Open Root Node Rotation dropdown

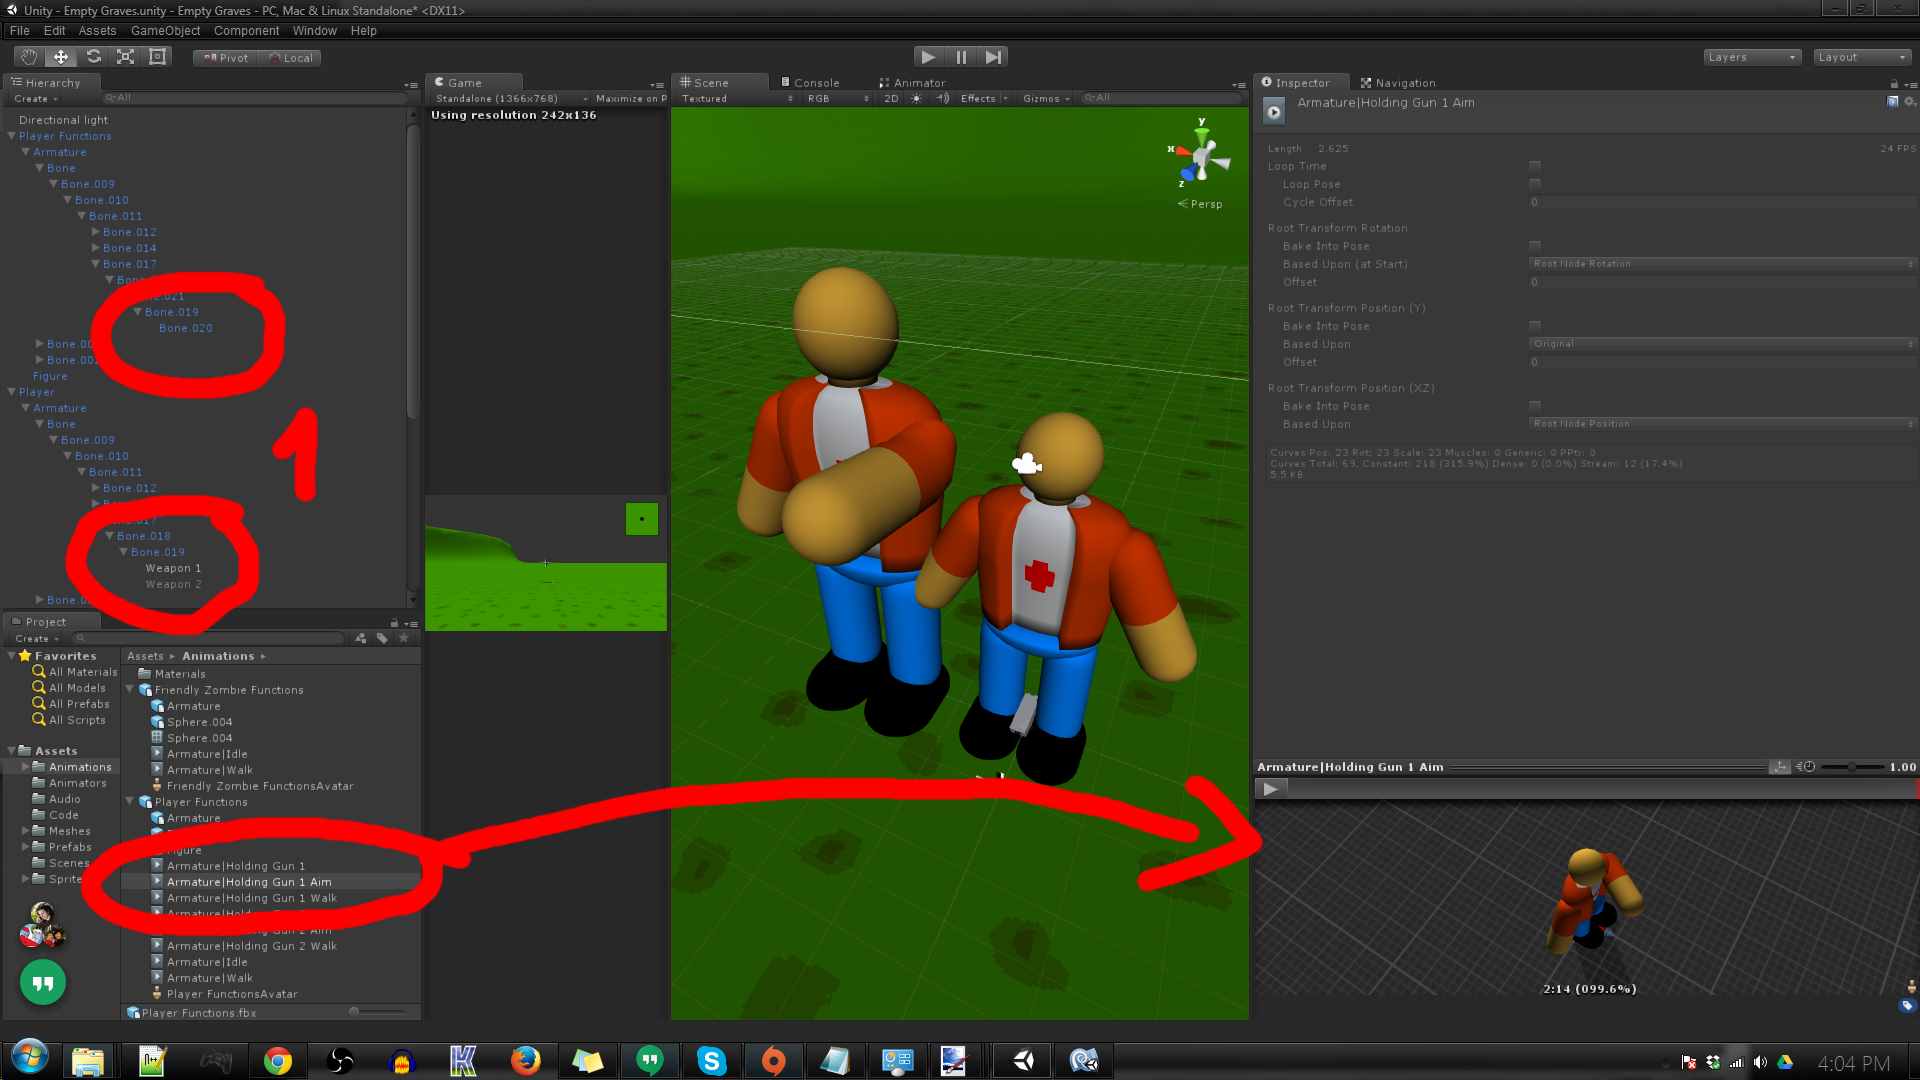tap(1723, 264)
